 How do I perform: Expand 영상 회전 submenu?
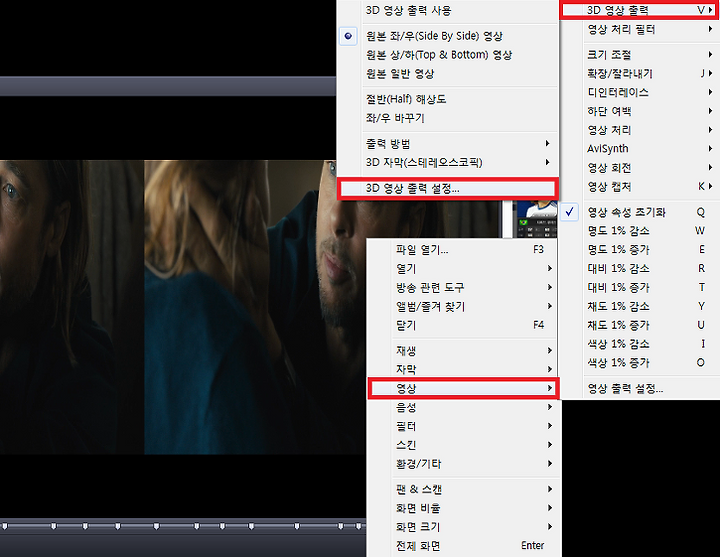tap(640, 168)
